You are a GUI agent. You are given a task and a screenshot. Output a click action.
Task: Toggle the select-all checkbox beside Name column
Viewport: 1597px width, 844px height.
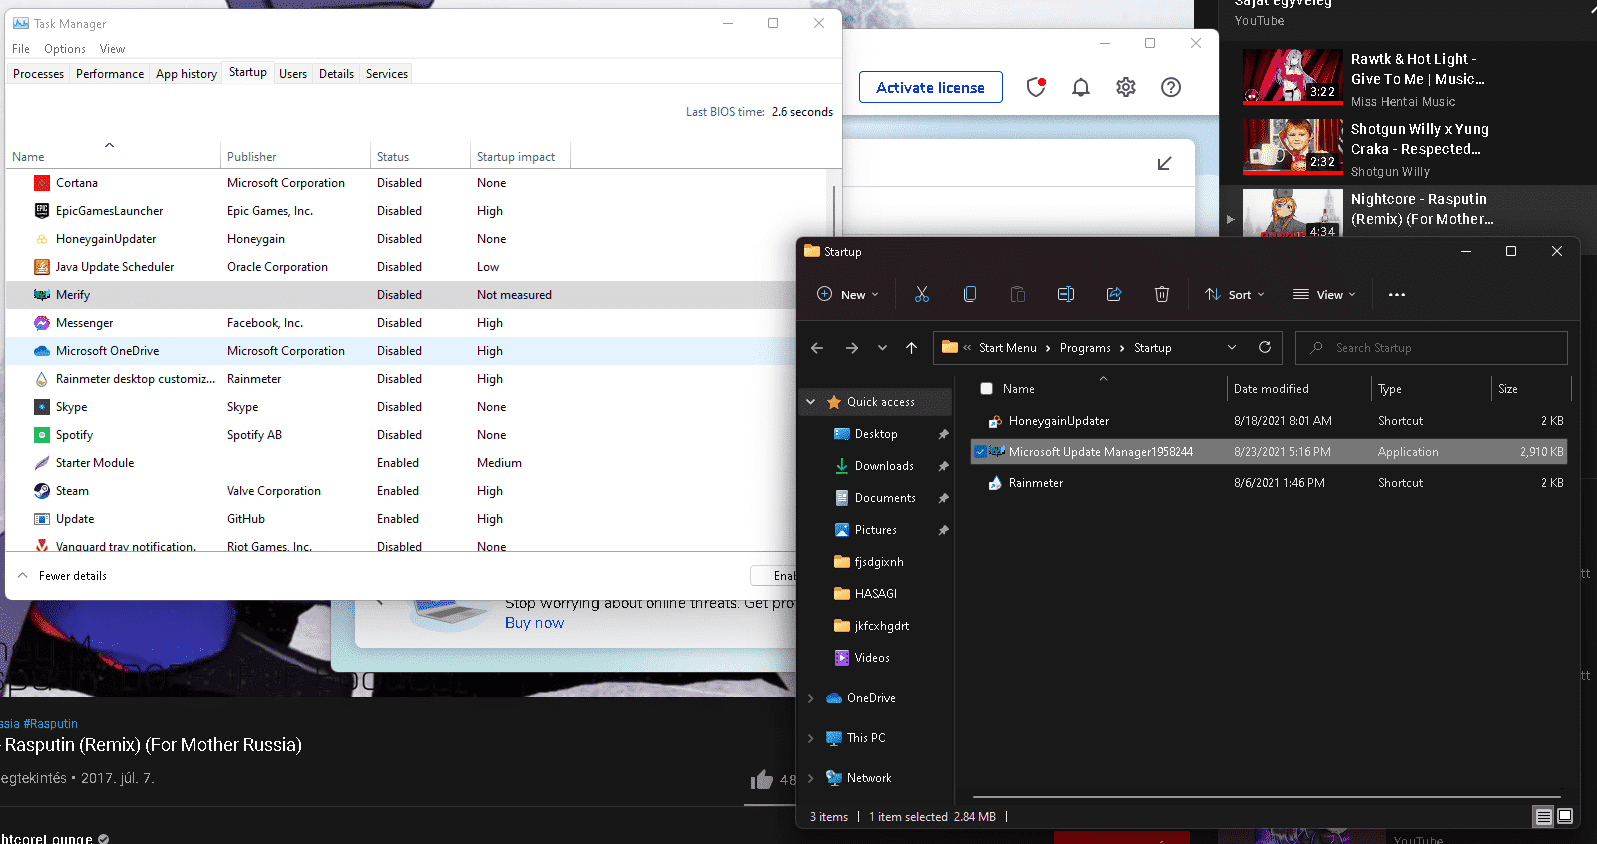click(986, 389)
